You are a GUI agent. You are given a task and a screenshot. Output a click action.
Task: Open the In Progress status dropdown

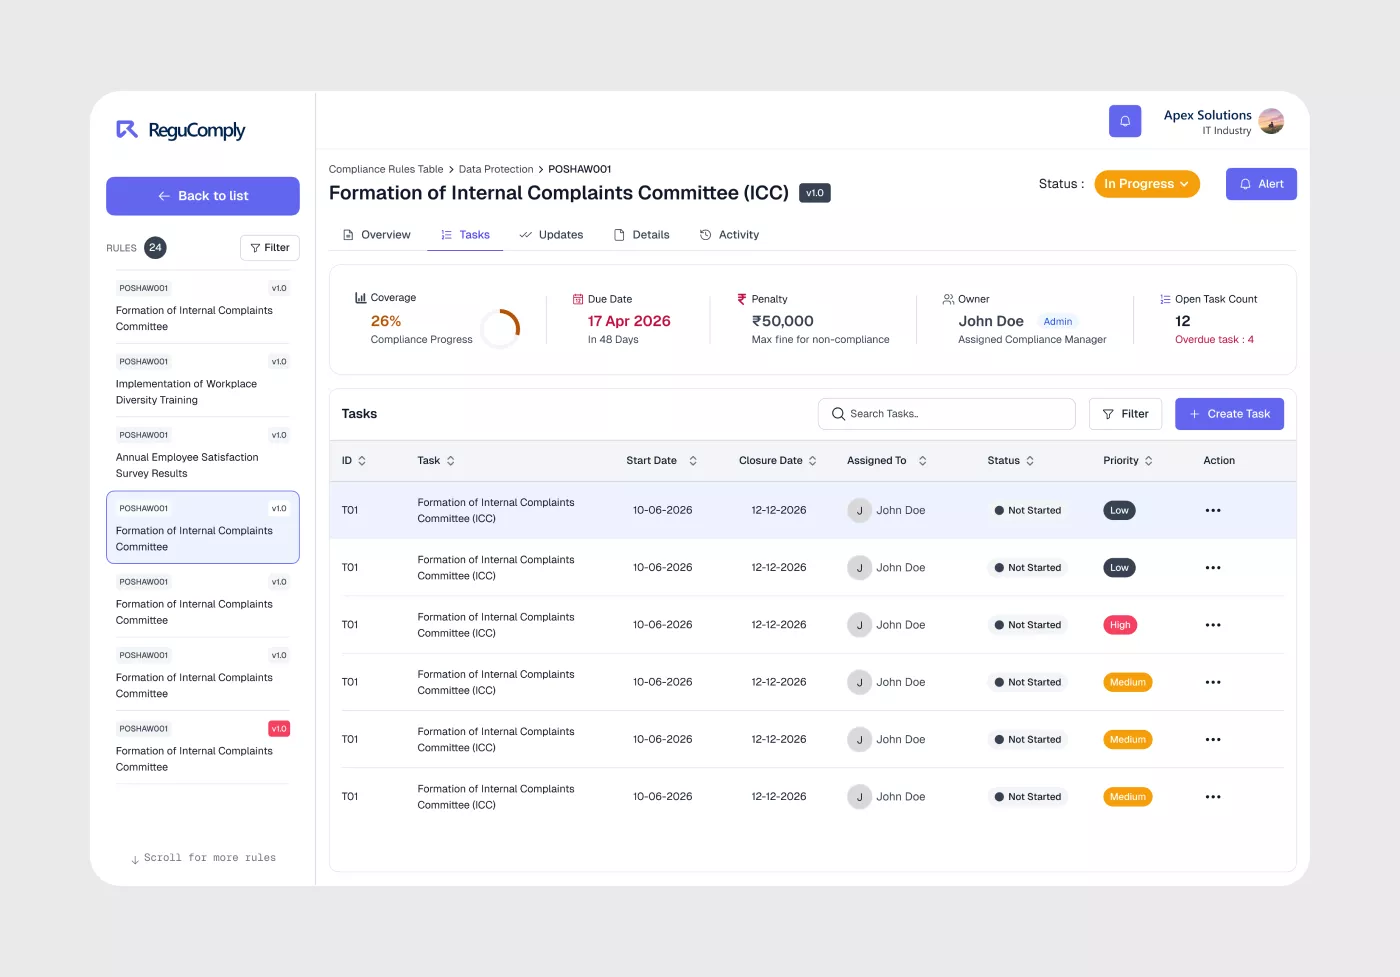coord(1147,184)
